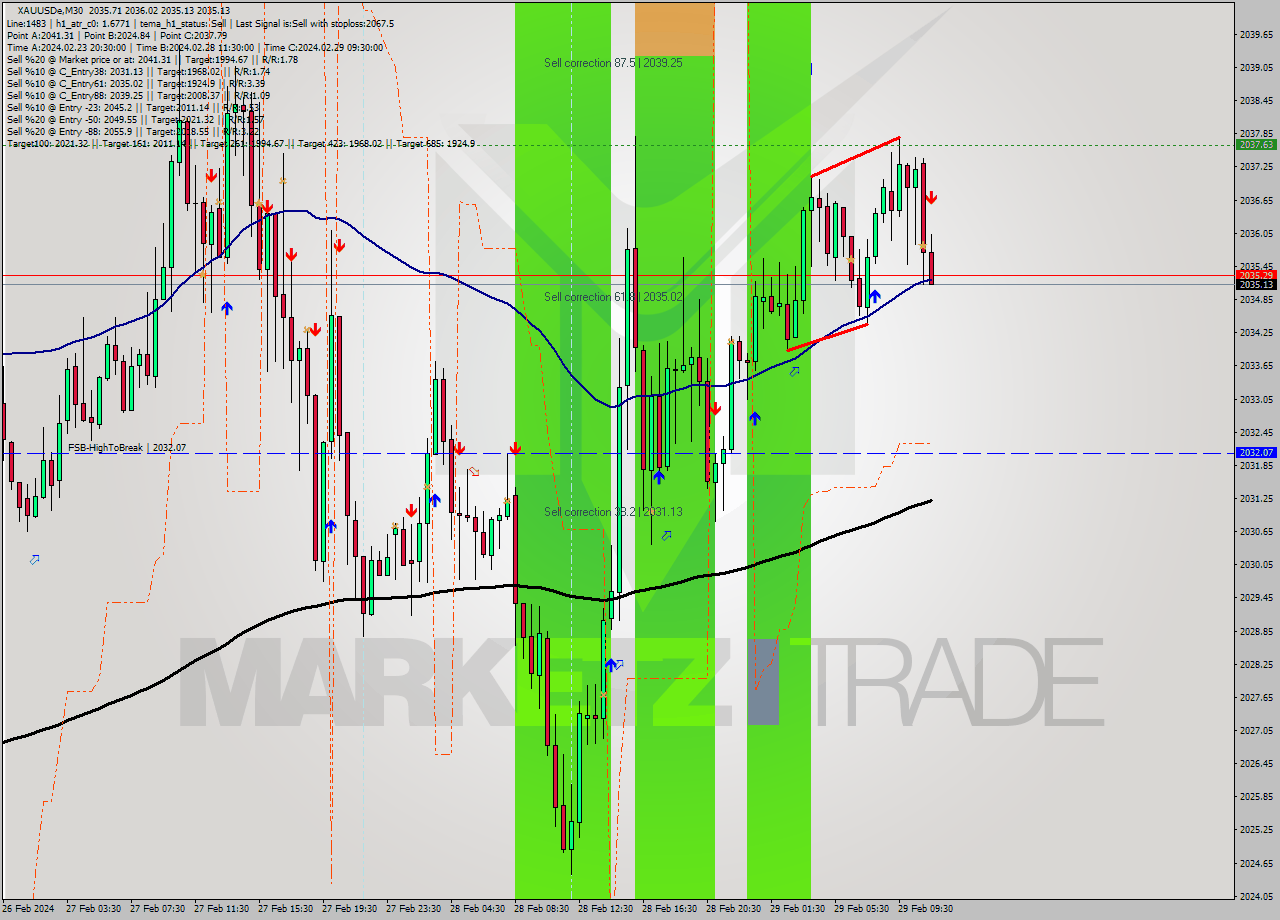This screenshot has height=920, width=1280.
Task: Click the '27 Feb 03:30' time axis label
Action: pos(94,909)
